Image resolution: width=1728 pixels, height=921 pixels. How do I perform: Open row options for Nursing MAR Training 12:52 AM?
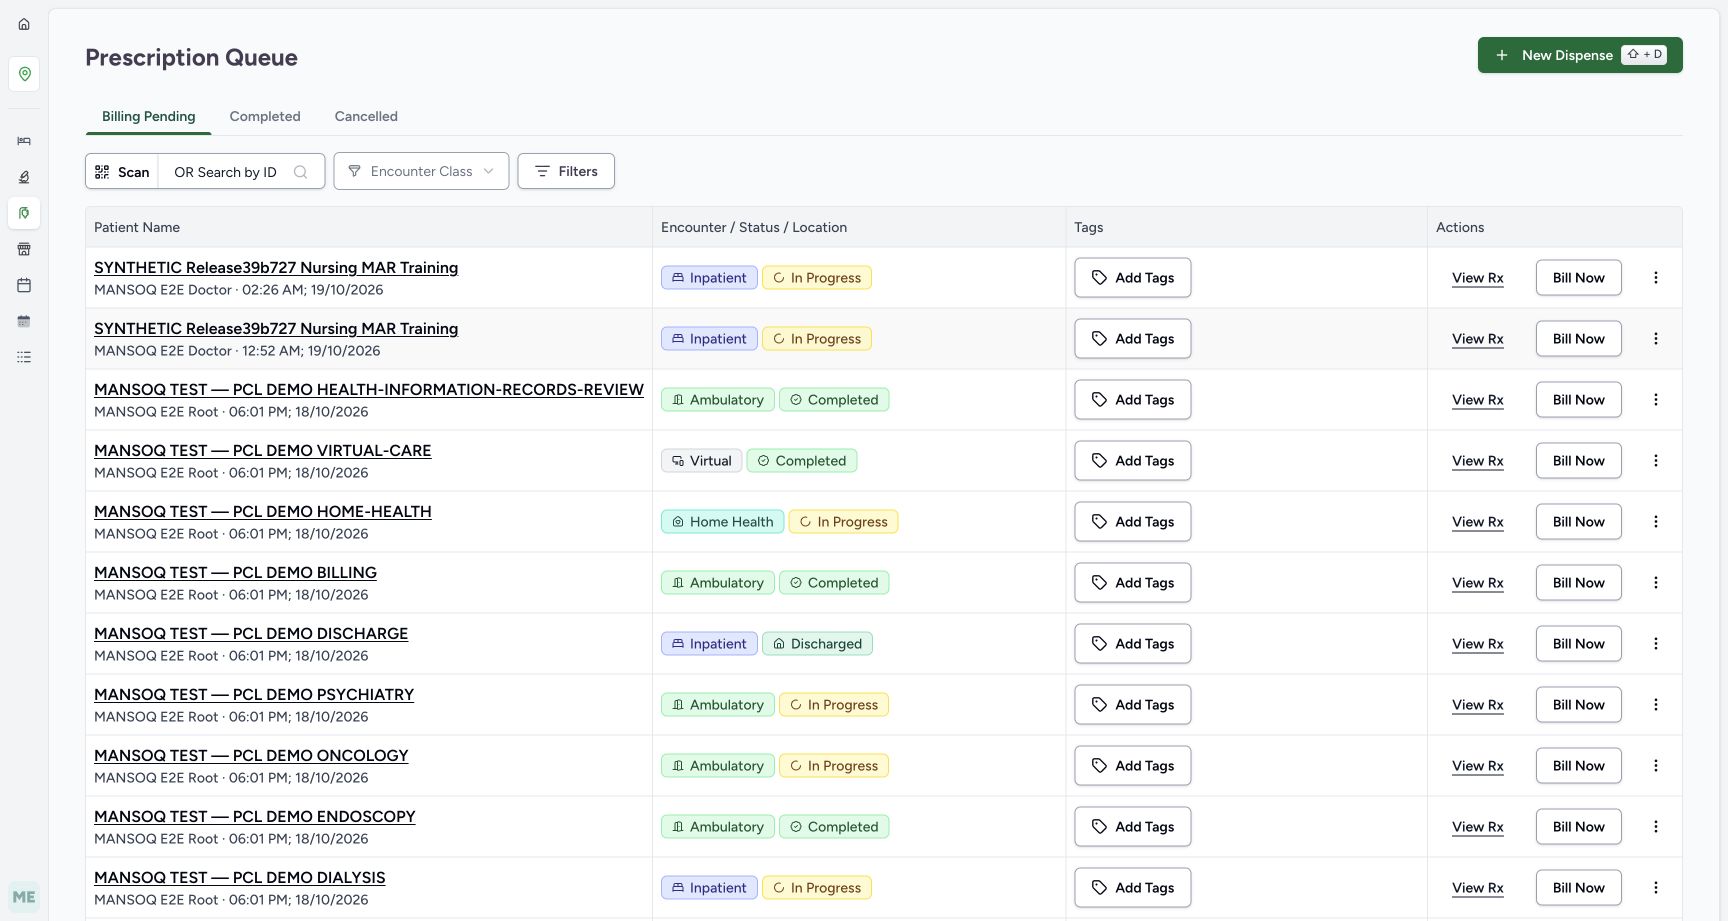tap(1656, 339)
